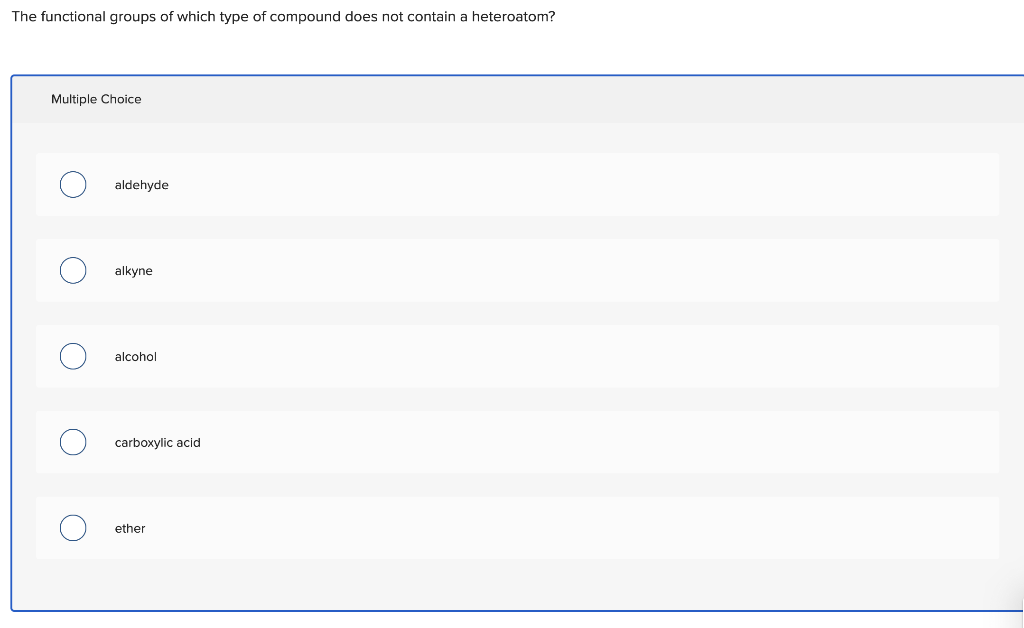Pick the carboxylic acid radio button
This screenshot has width=1024, height=628.
pos(73,442)
